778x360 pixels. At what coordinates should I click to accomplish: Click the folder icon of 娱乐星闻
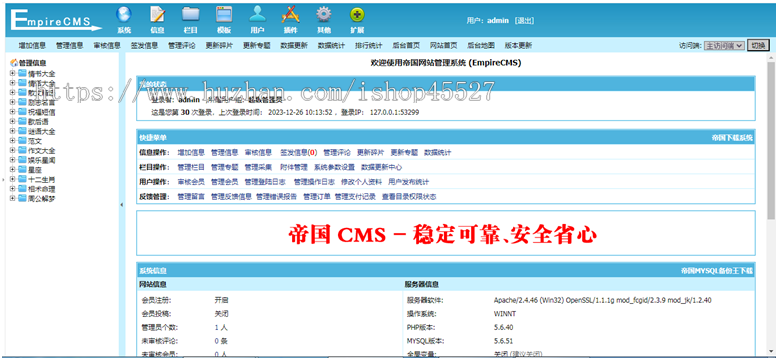coord(22,160)
